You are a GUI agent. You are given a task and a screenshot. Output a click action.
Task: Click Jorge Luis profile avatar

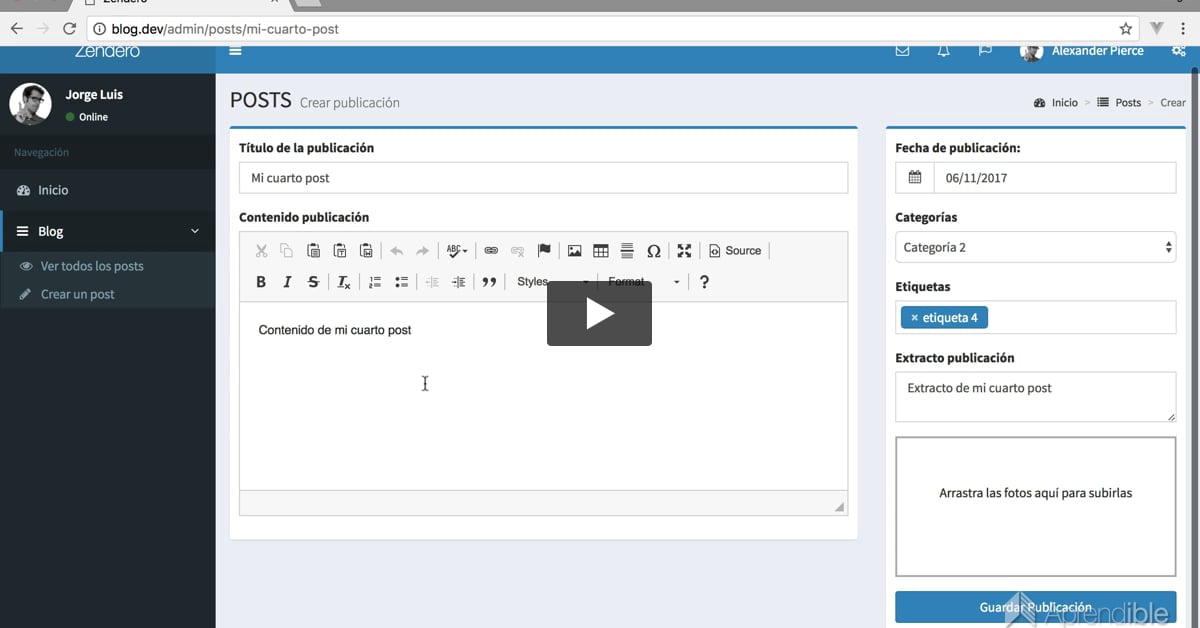coord(30,104)
